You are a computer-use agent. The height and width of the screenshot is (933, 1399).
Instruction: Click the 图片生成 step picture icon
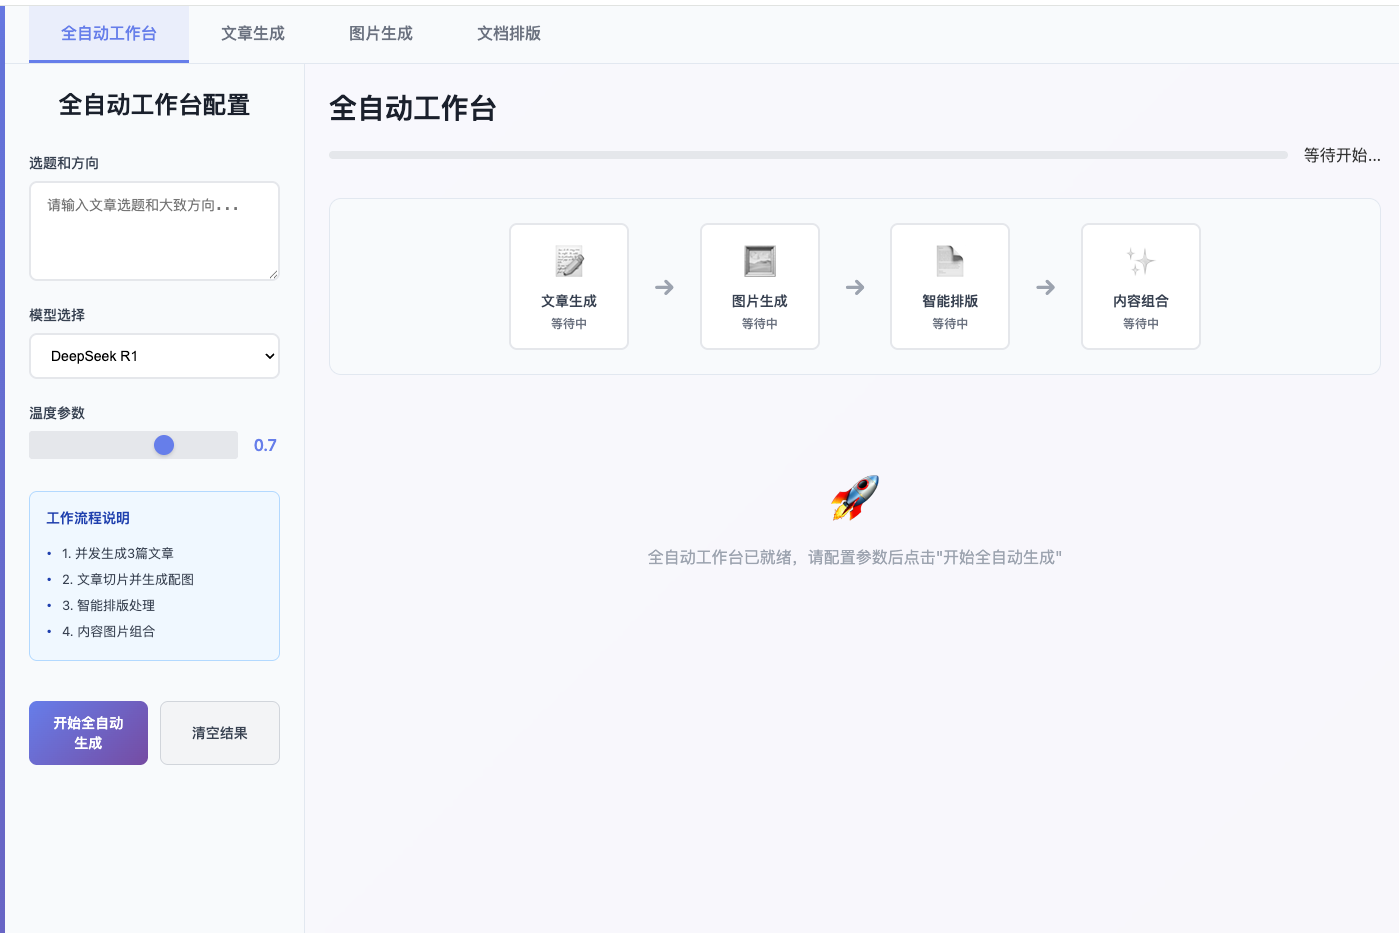click(x=760, y=261)
